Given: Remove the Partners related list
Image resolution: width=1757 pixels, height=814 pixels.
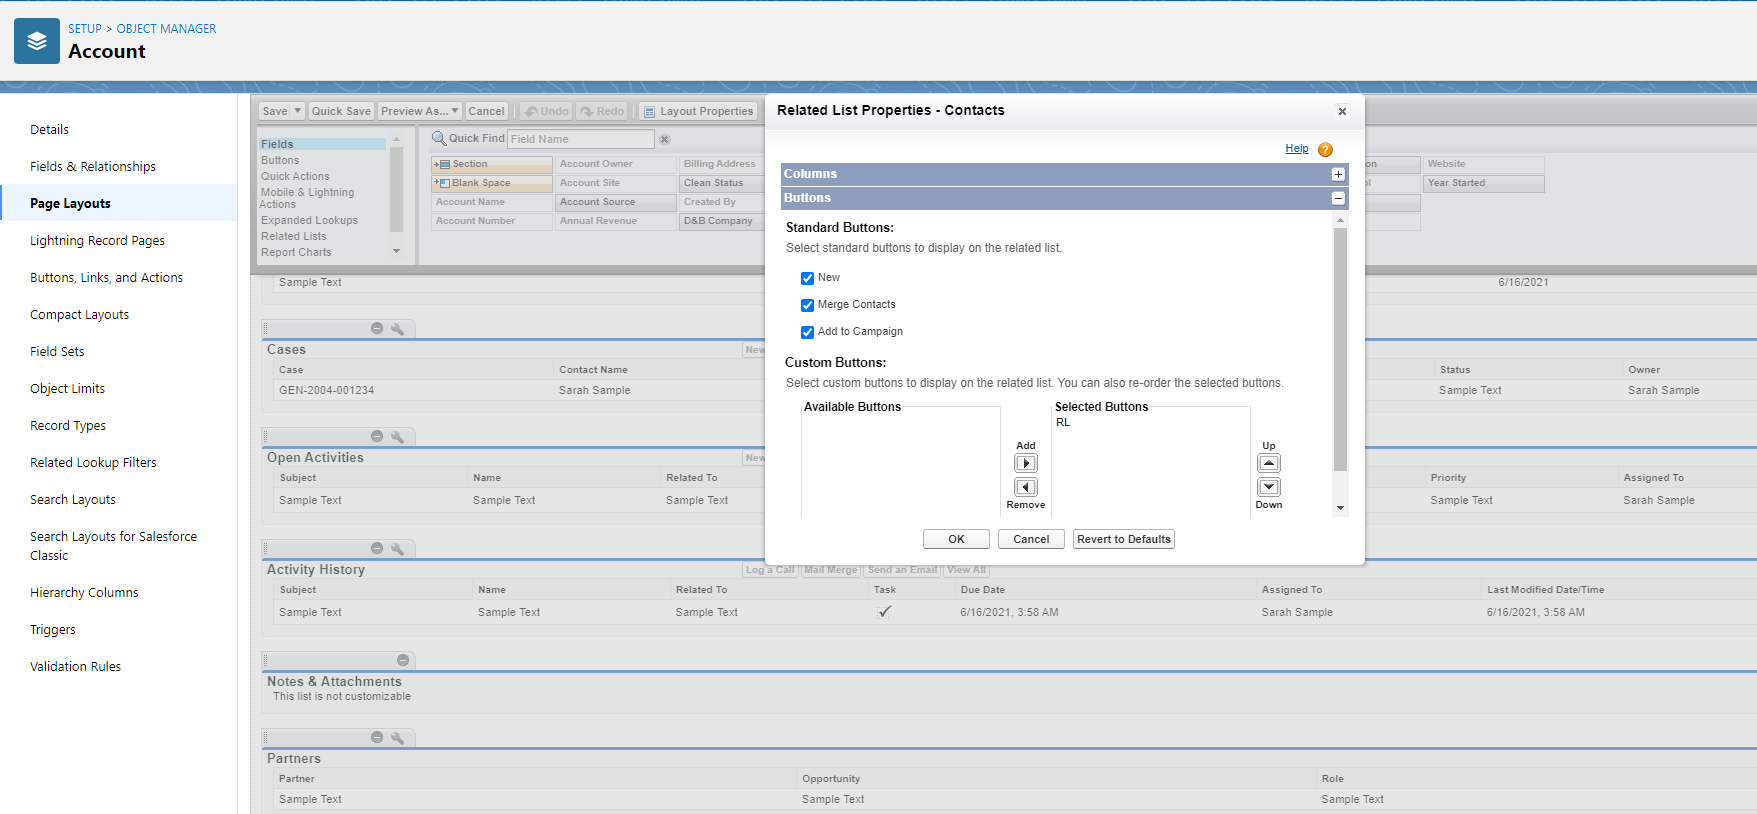Looking at the screenshot, I should [377, 737].
